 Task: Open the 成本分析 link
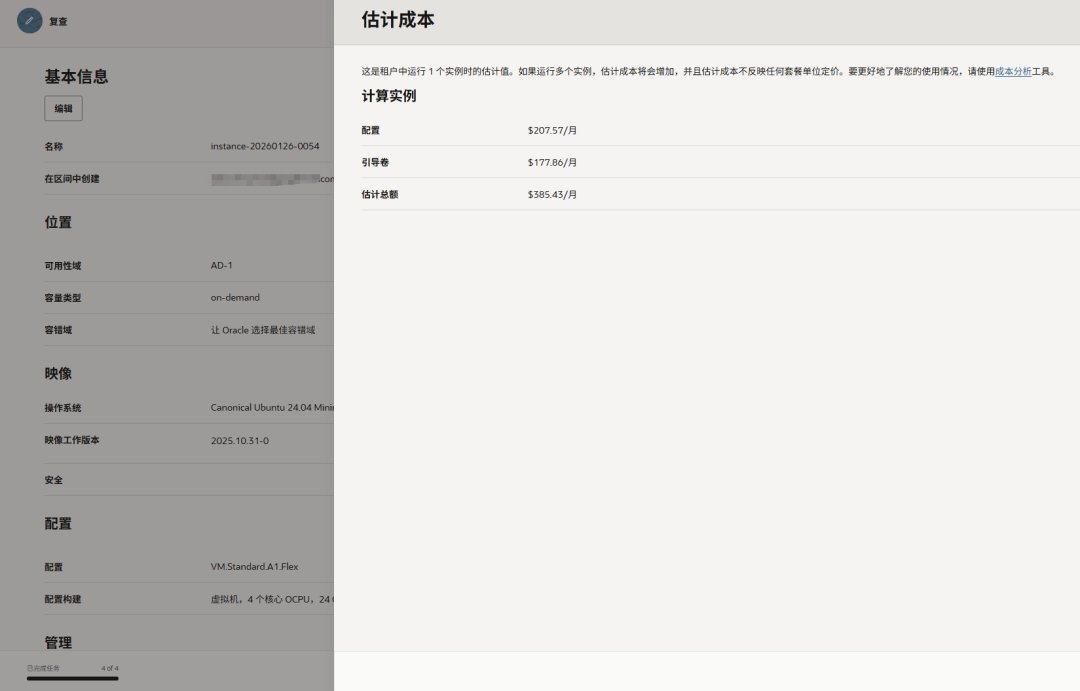coord(1012,71)
